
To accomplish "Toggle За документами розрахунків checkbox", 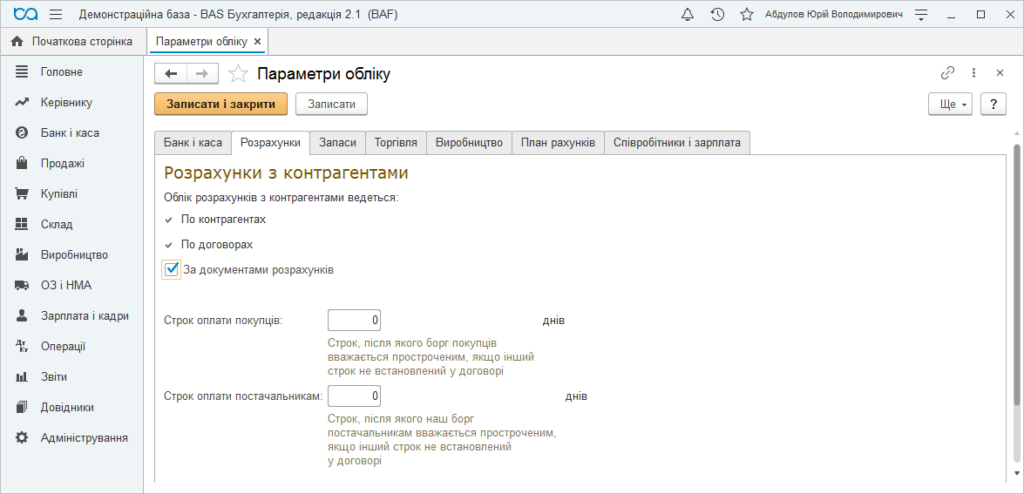I will click(x=172, y=269).
